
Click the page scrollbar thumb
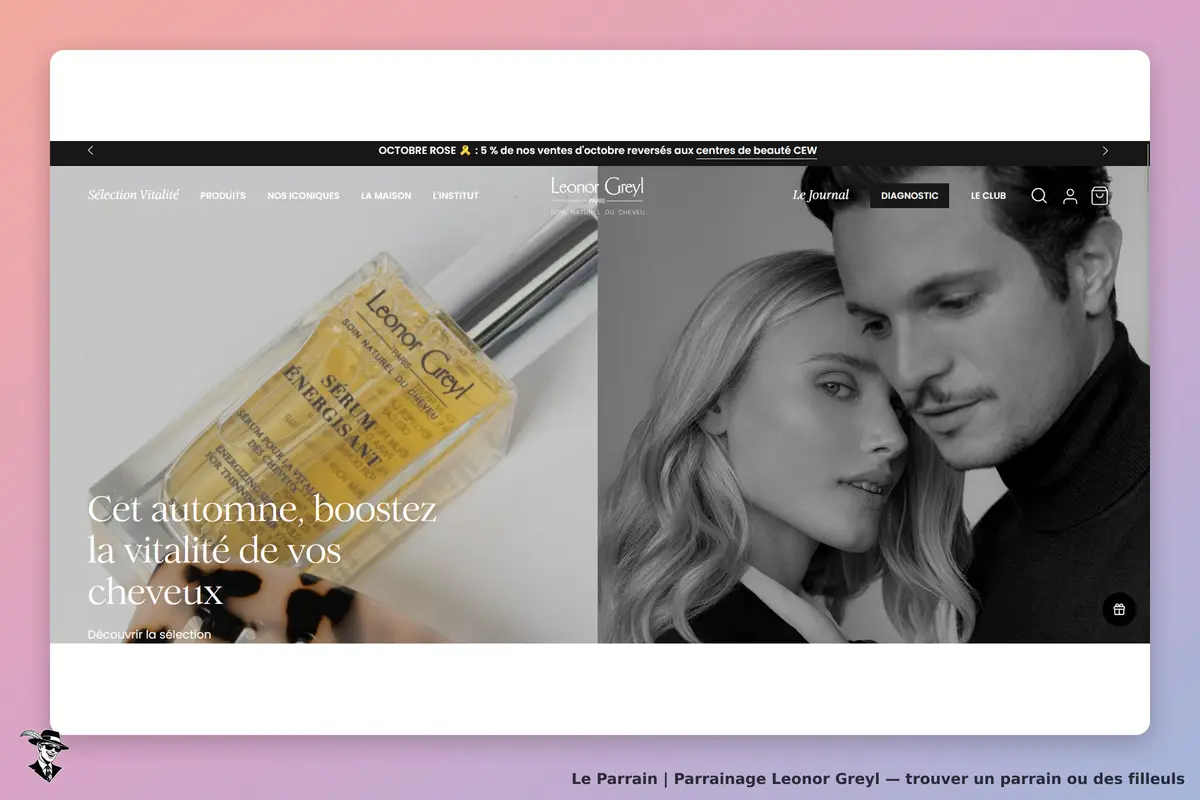[1148, 168]
